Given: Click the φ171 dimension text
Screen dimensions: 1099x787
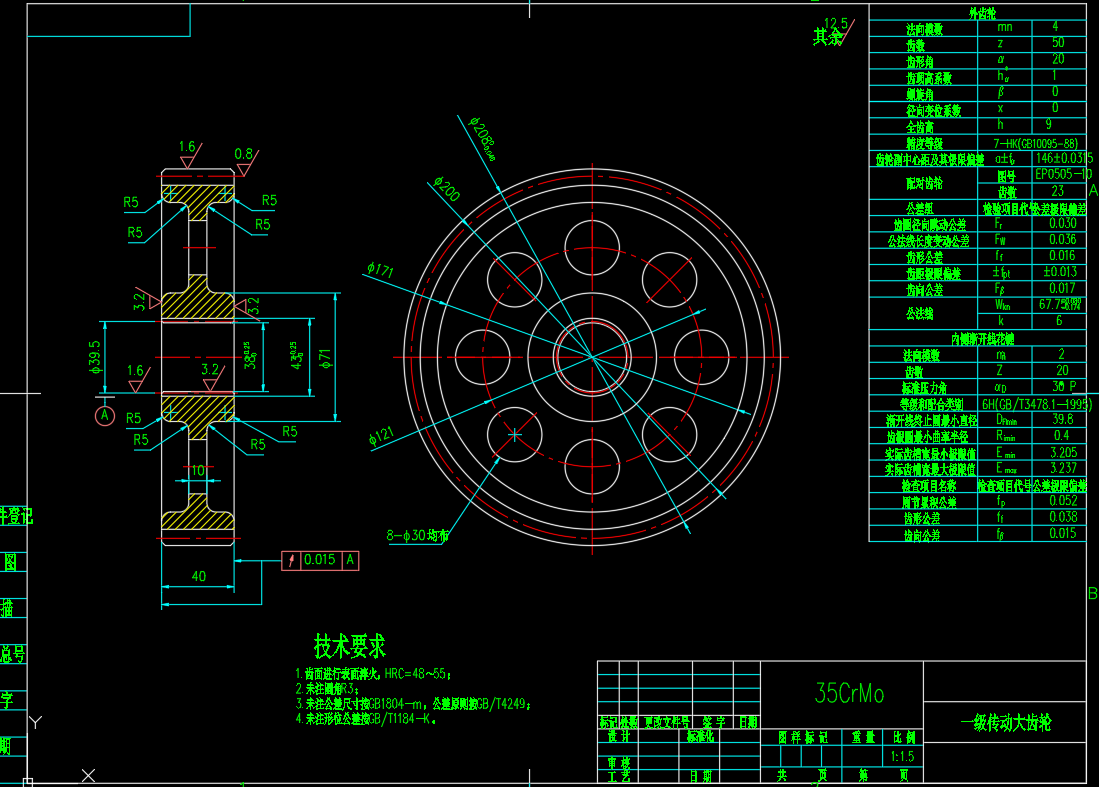Looking at the screenshot, I should [x=381, y=270].
